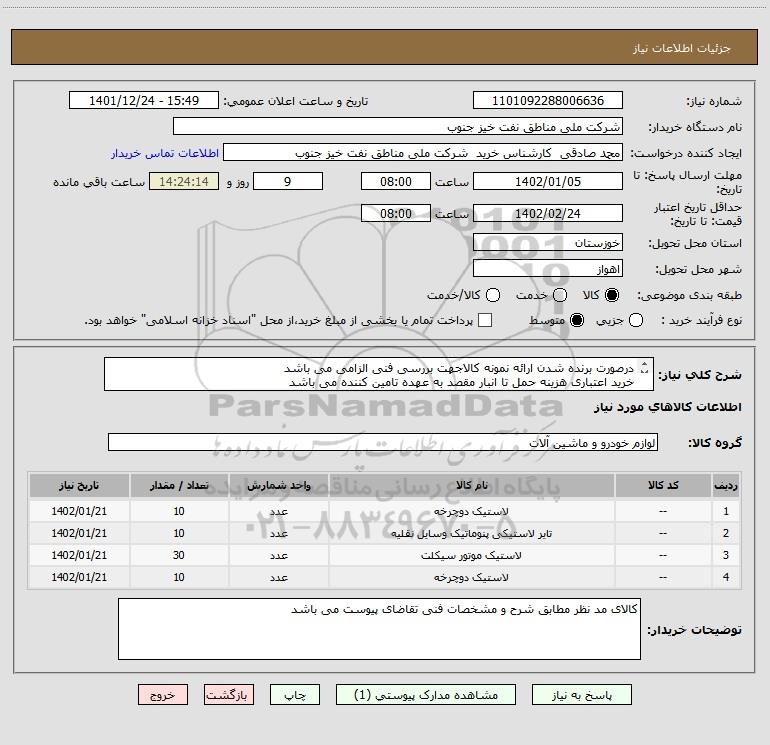Click the price validity date 1402/02/24
The width and height of the screenshot is (770, 745).
[548, 213]
